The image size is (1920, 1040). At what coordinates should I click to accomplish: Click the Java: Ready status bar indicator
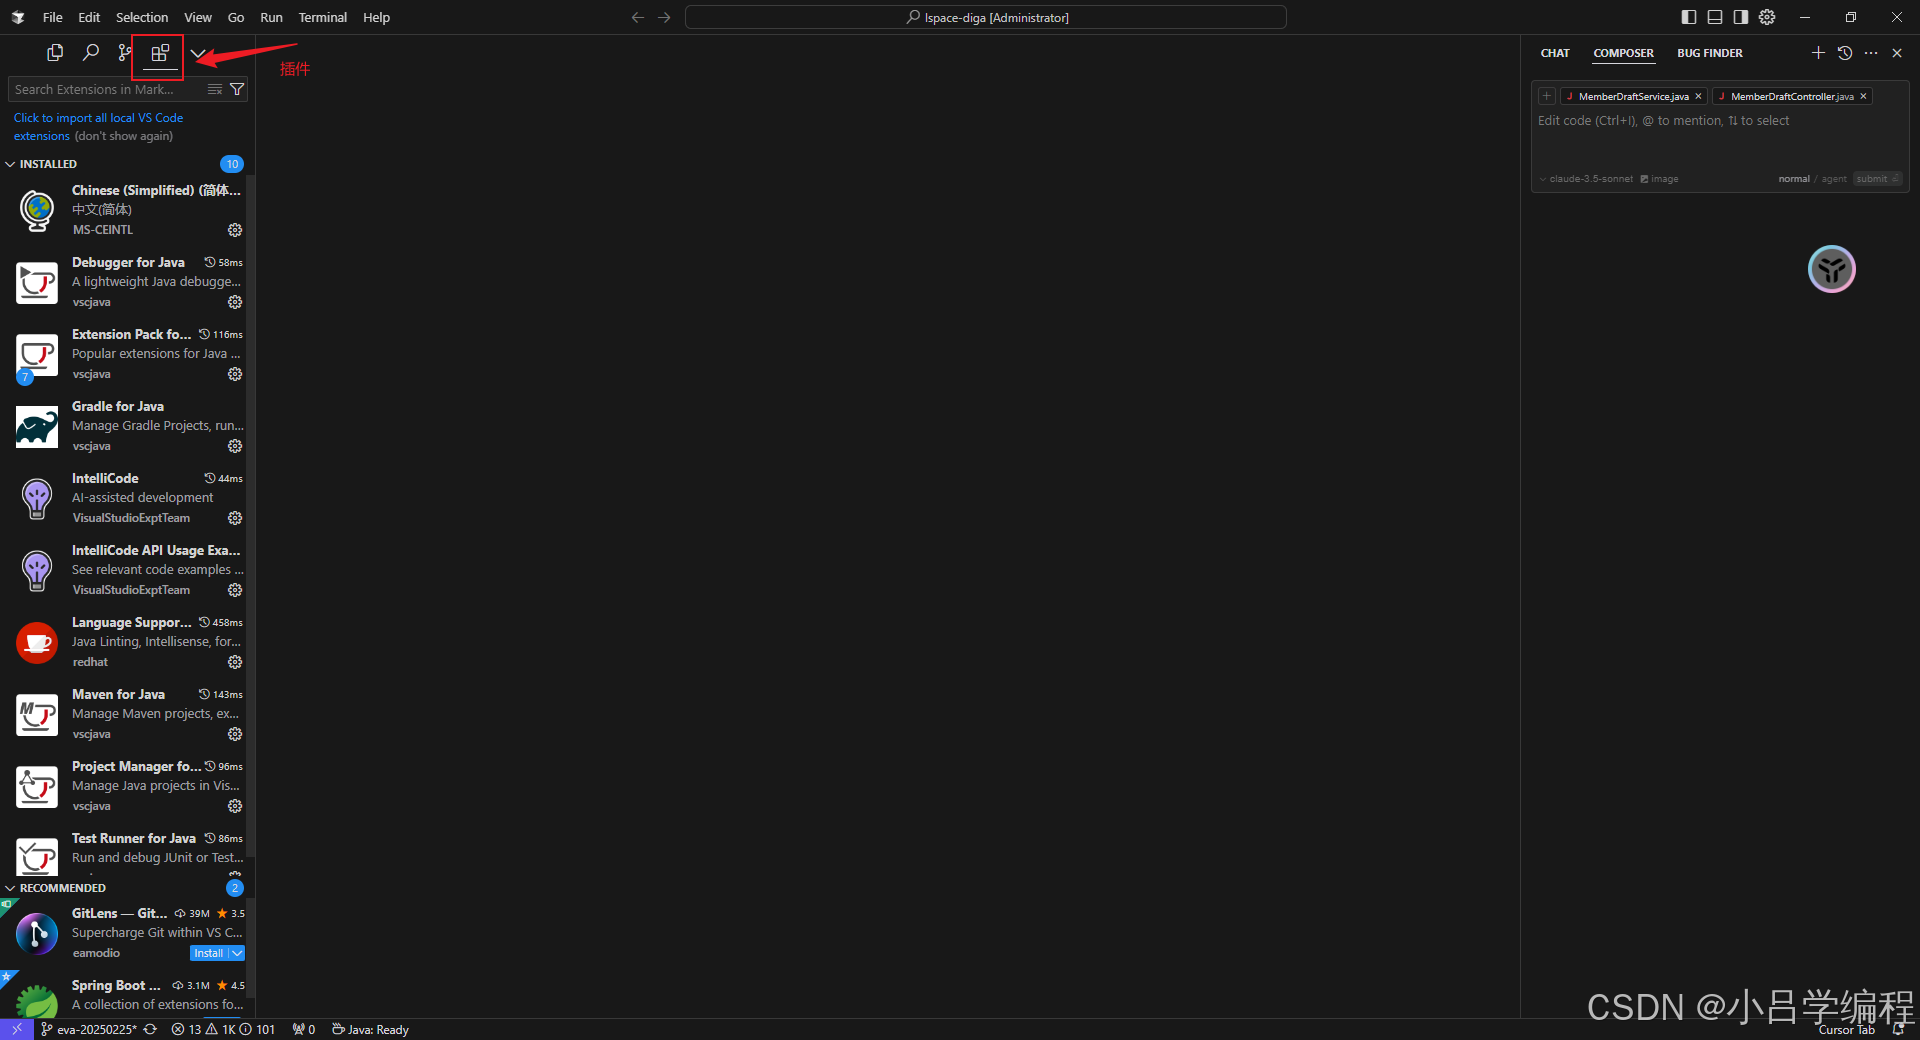click(x=370, y=1029)
